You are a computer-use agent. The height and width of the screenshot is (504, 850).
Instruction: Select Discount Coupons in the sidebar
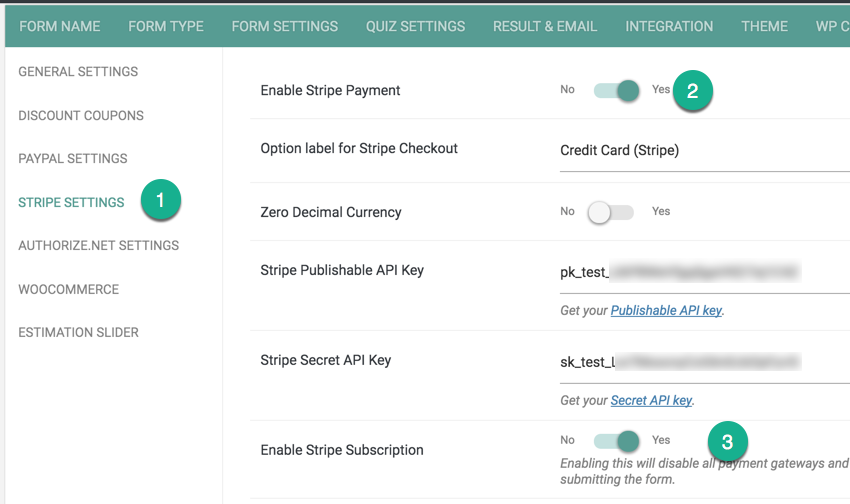[81, 115]
